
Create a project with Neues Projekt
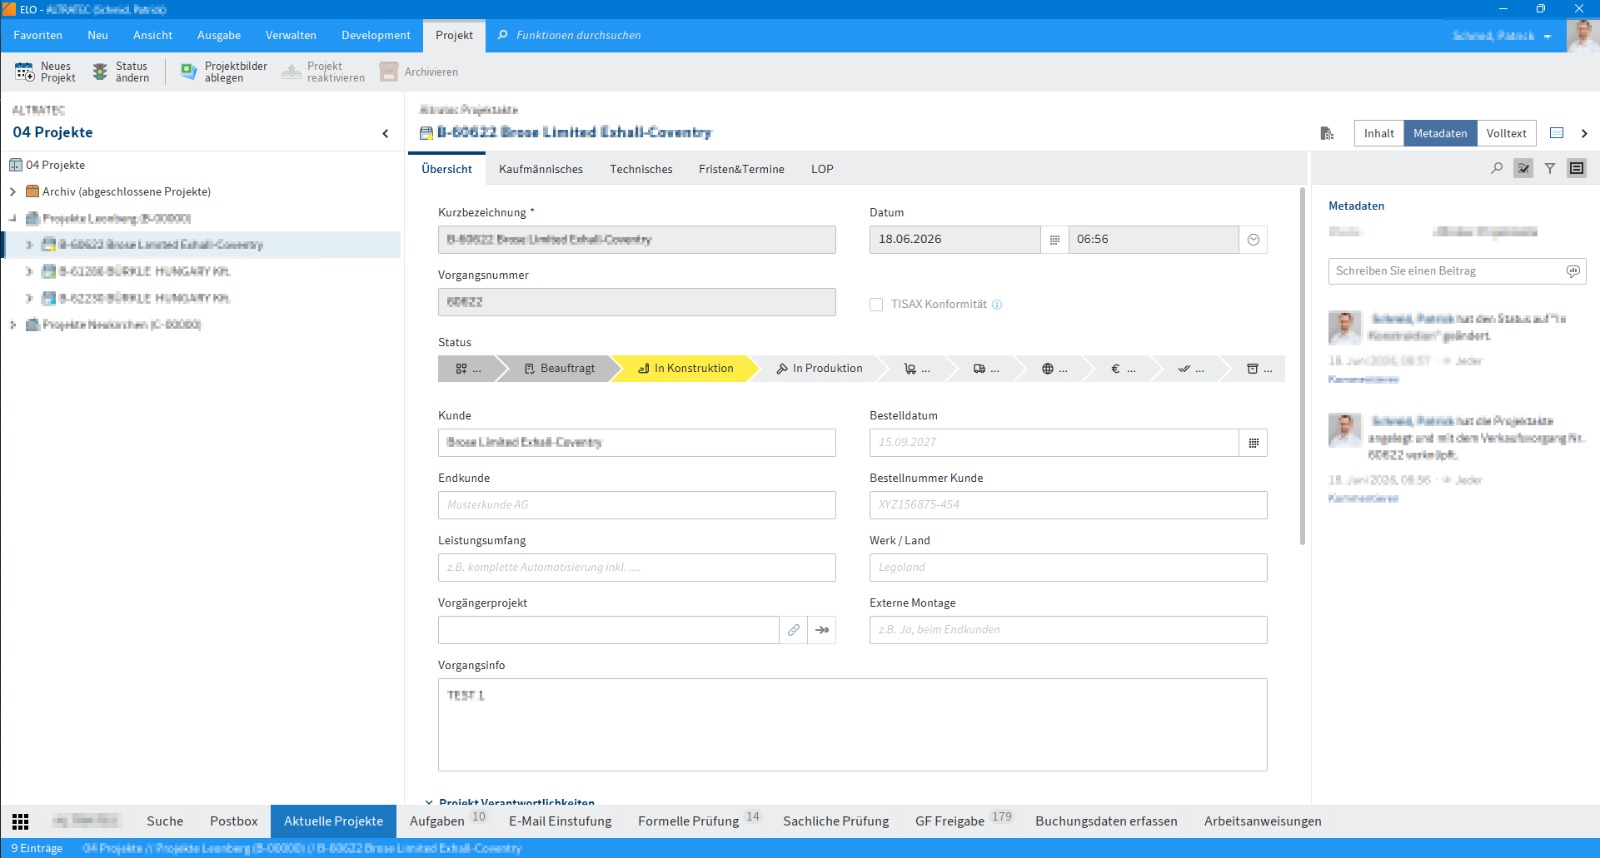pos(45,72)
